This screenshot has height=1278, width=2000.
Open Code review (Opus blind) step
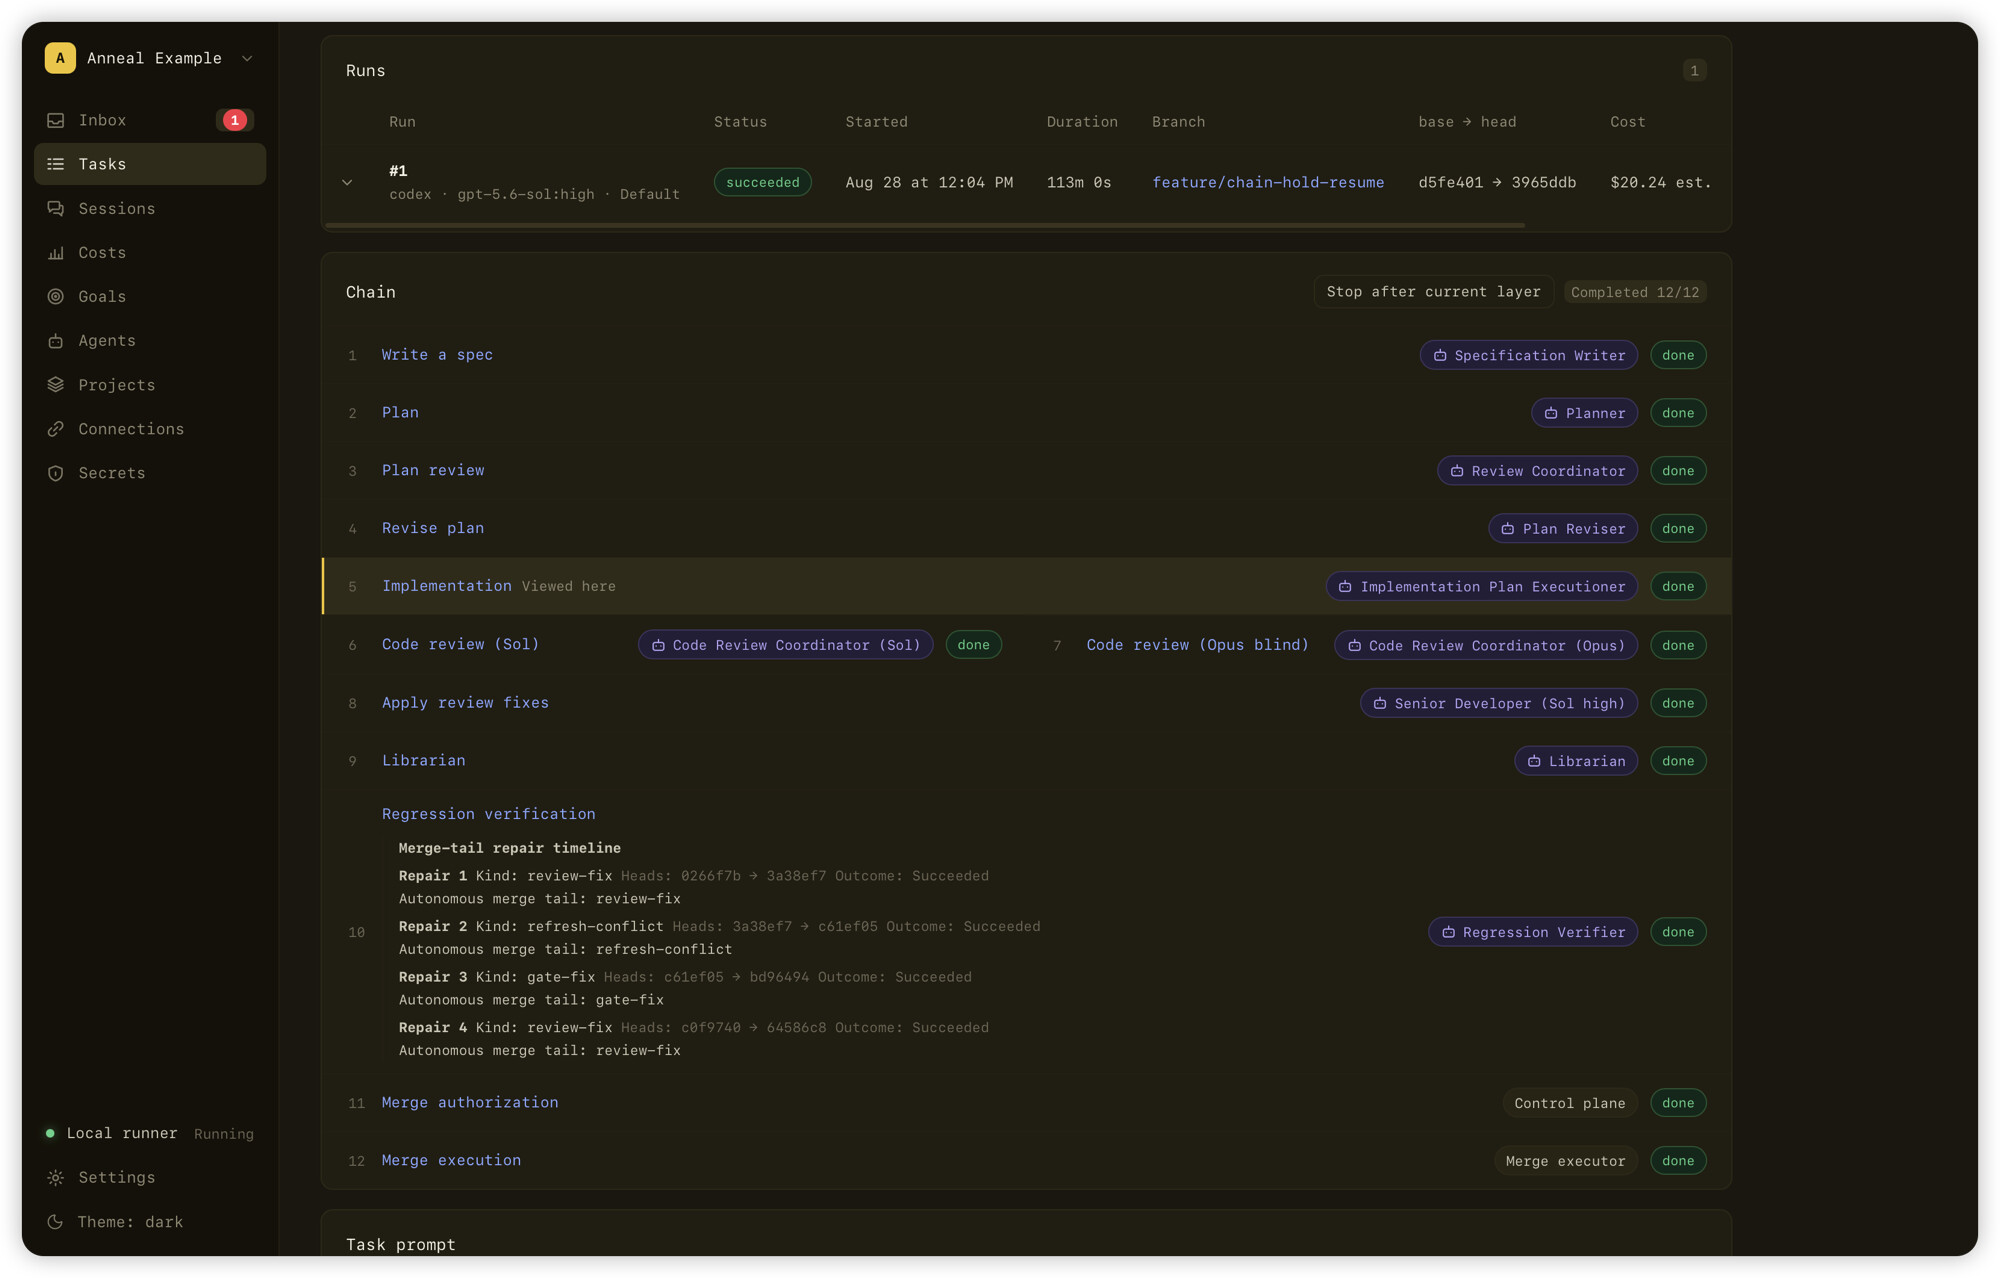click(x=1197, y=645)
